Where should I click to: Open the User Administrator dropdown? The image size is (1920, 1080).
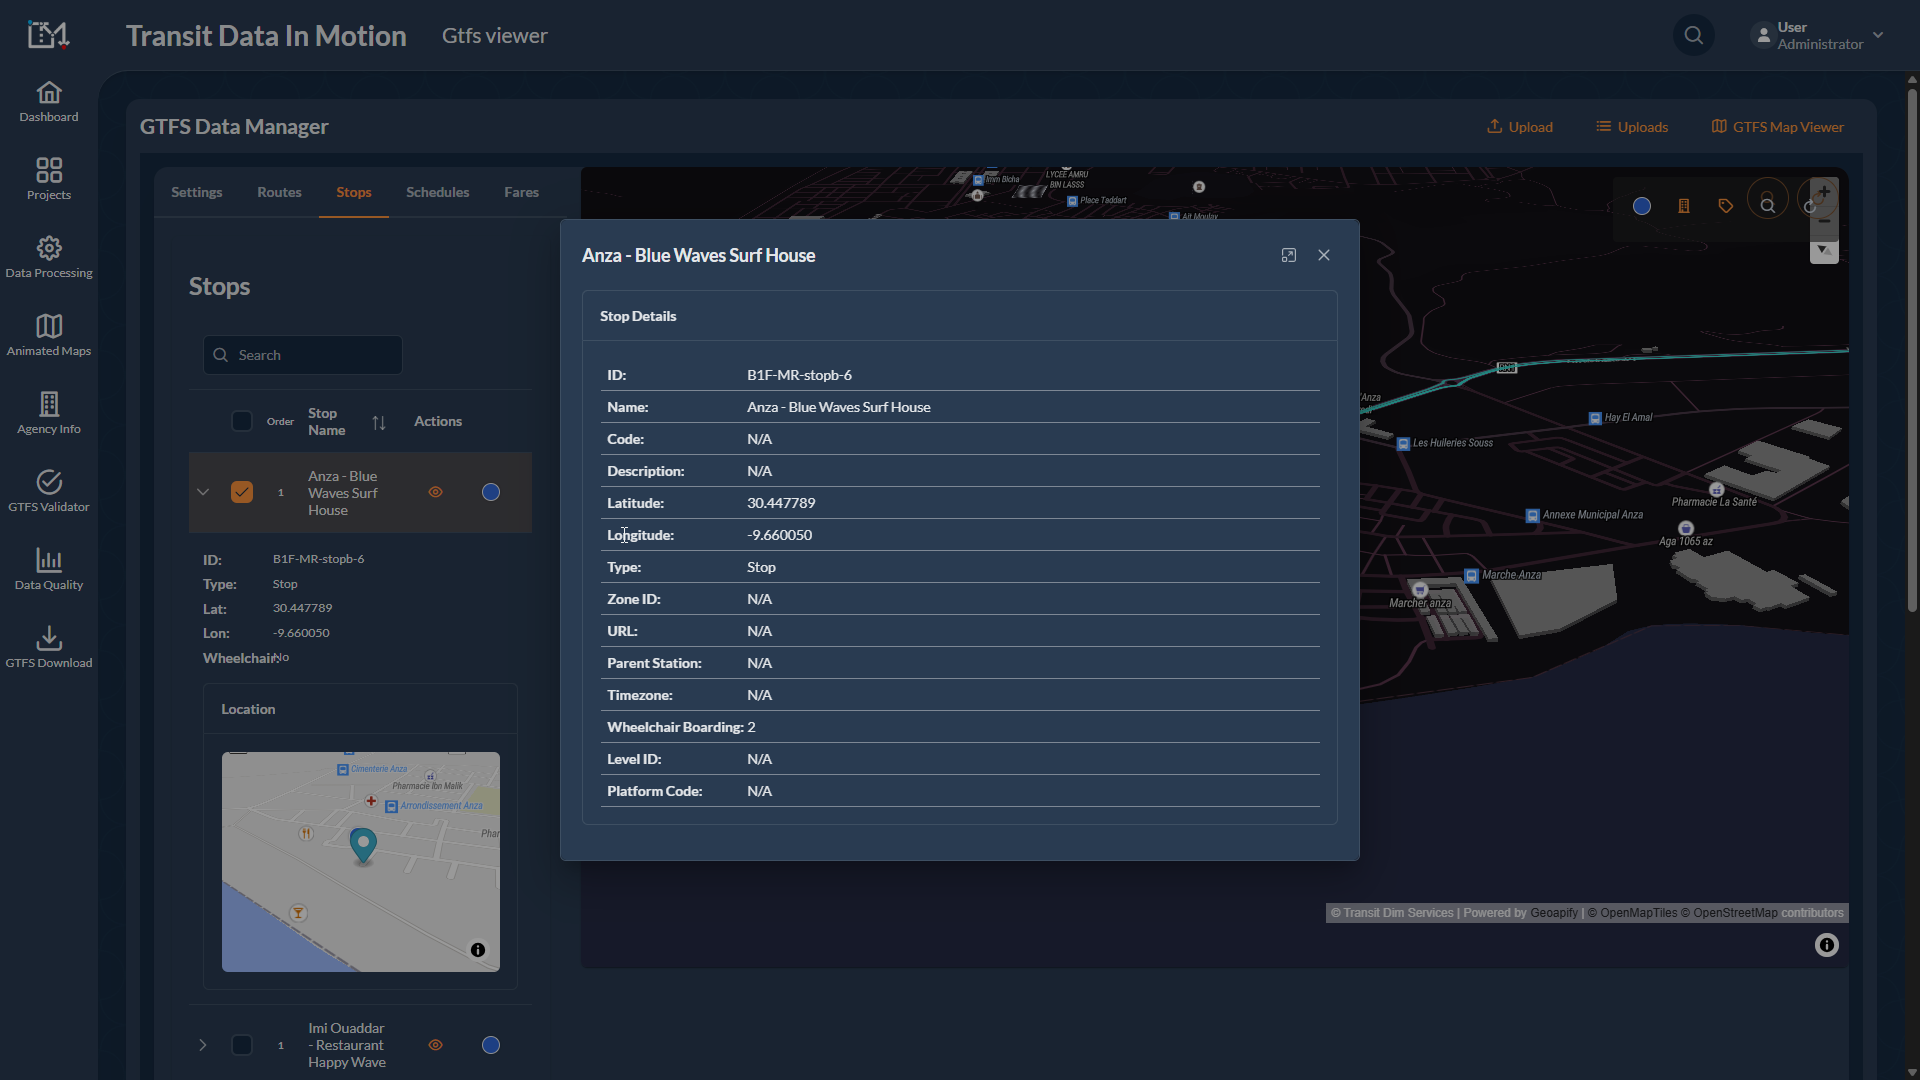click(1819, 36)
